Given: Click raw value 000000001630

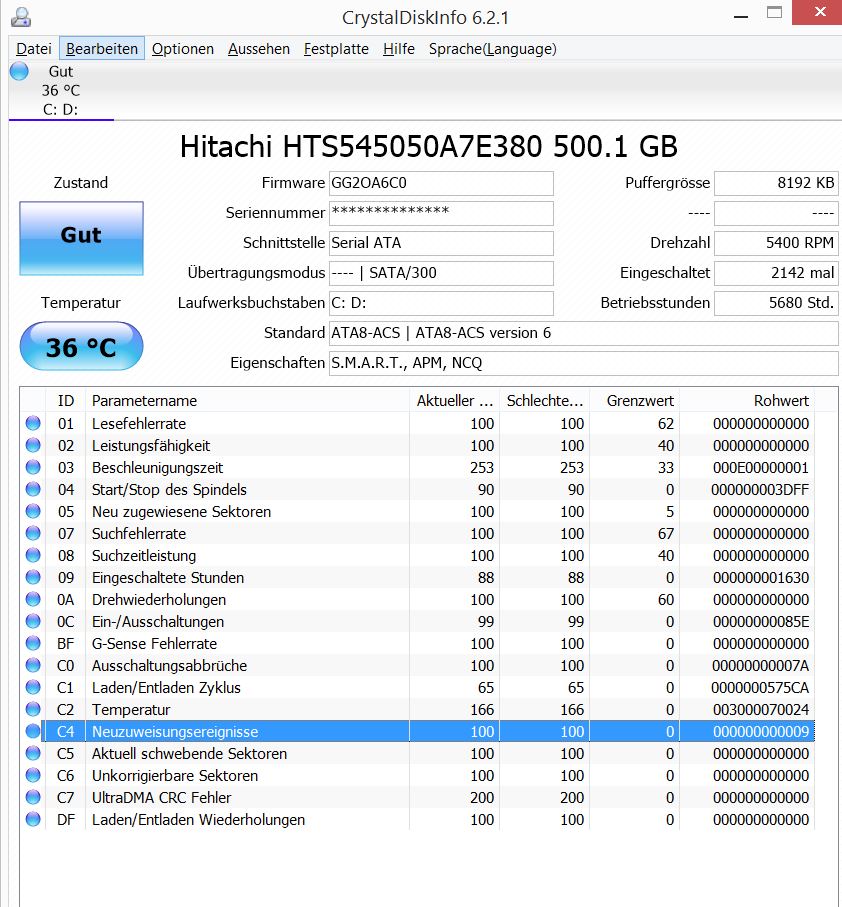Looking at the screenshot, I should (760, 577).
